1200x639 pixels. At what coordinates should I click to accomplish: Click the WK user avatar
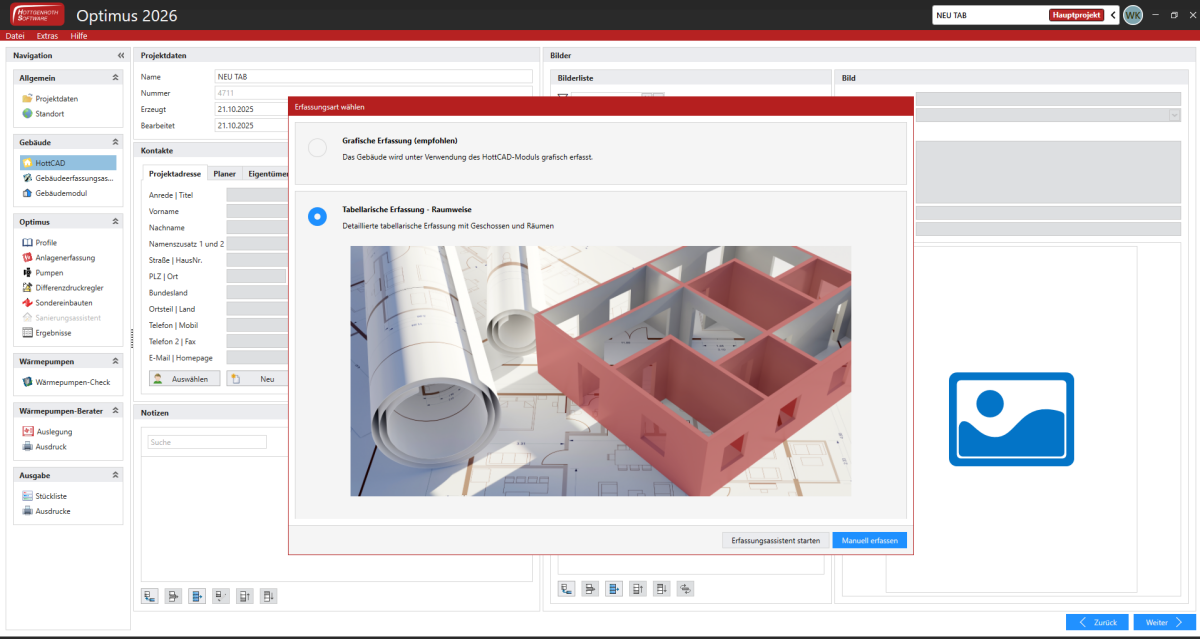[1132, 15]
